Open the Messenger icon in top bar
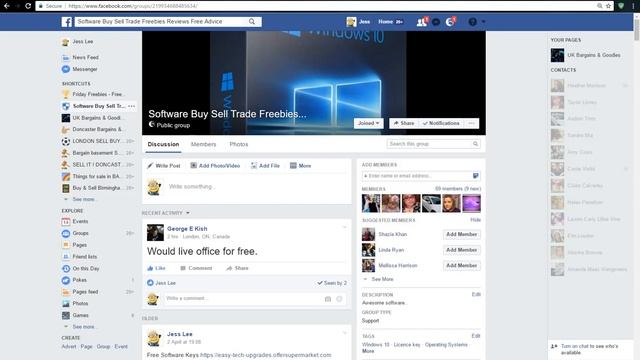This screenshot has height=360, width=640. coord(436,22)
